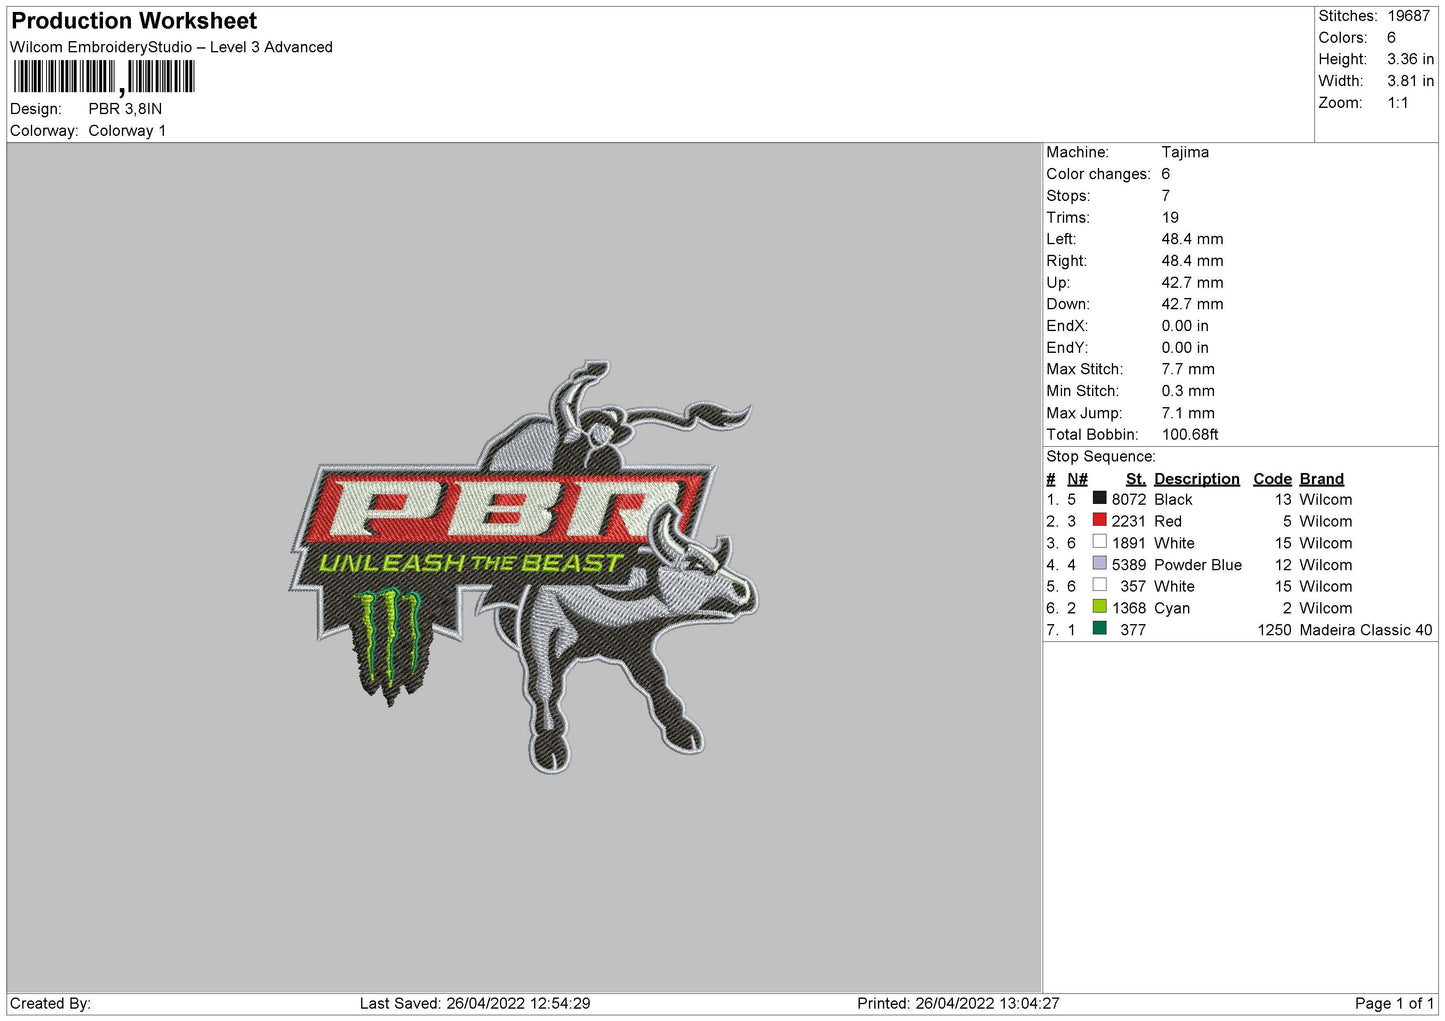This screenshot has height=1021, width=1445.
Task: Click the 'Black' description in row 1
Action: 1173,500
